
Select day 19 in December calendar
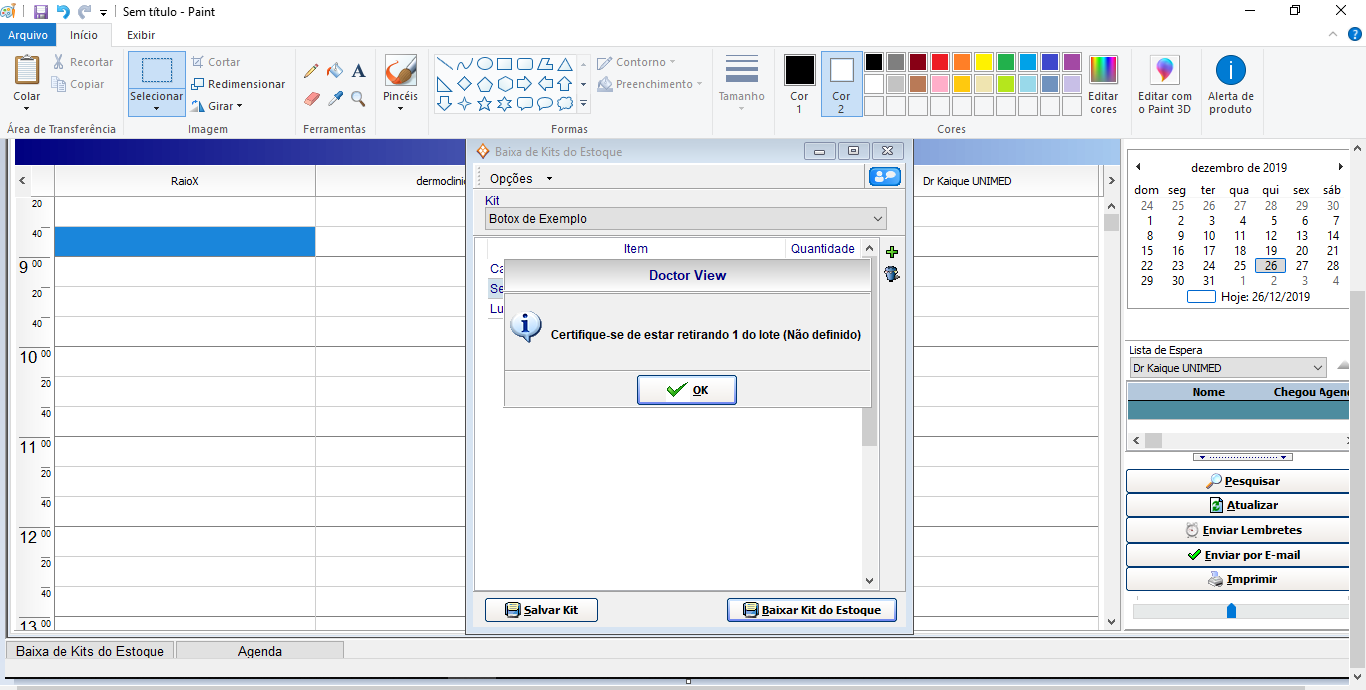[x=1271, y=251]
